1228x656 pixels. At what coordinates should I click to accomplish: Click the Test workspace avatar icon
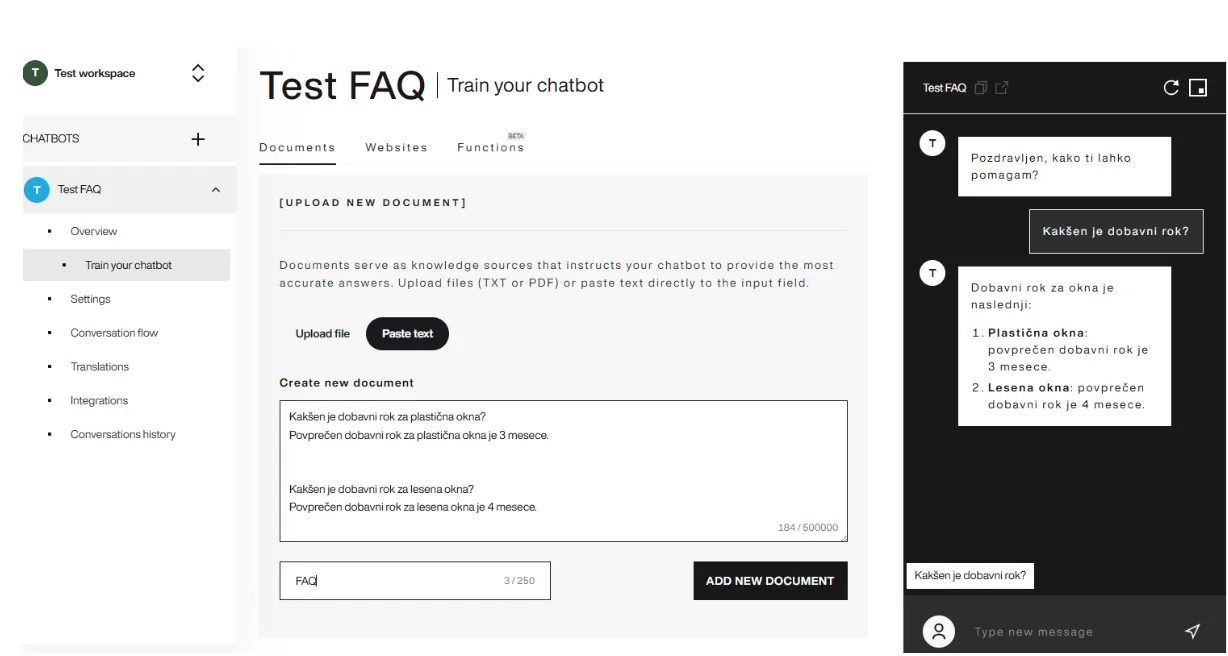click(x=35, y=73)
